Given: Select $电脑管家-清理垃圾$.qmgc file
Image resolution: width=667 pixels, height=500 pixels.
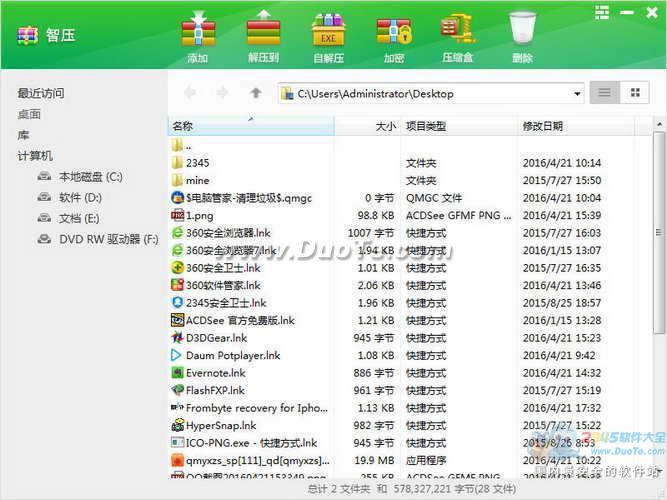Looking at the screenshot, I should 241,198.
